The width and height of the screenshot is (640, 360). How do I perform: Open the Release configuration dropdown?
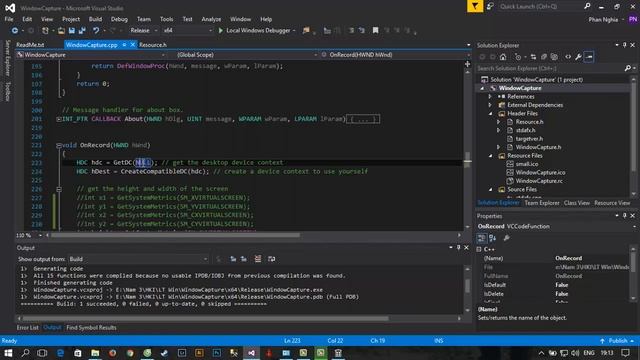tap(143, 31)
